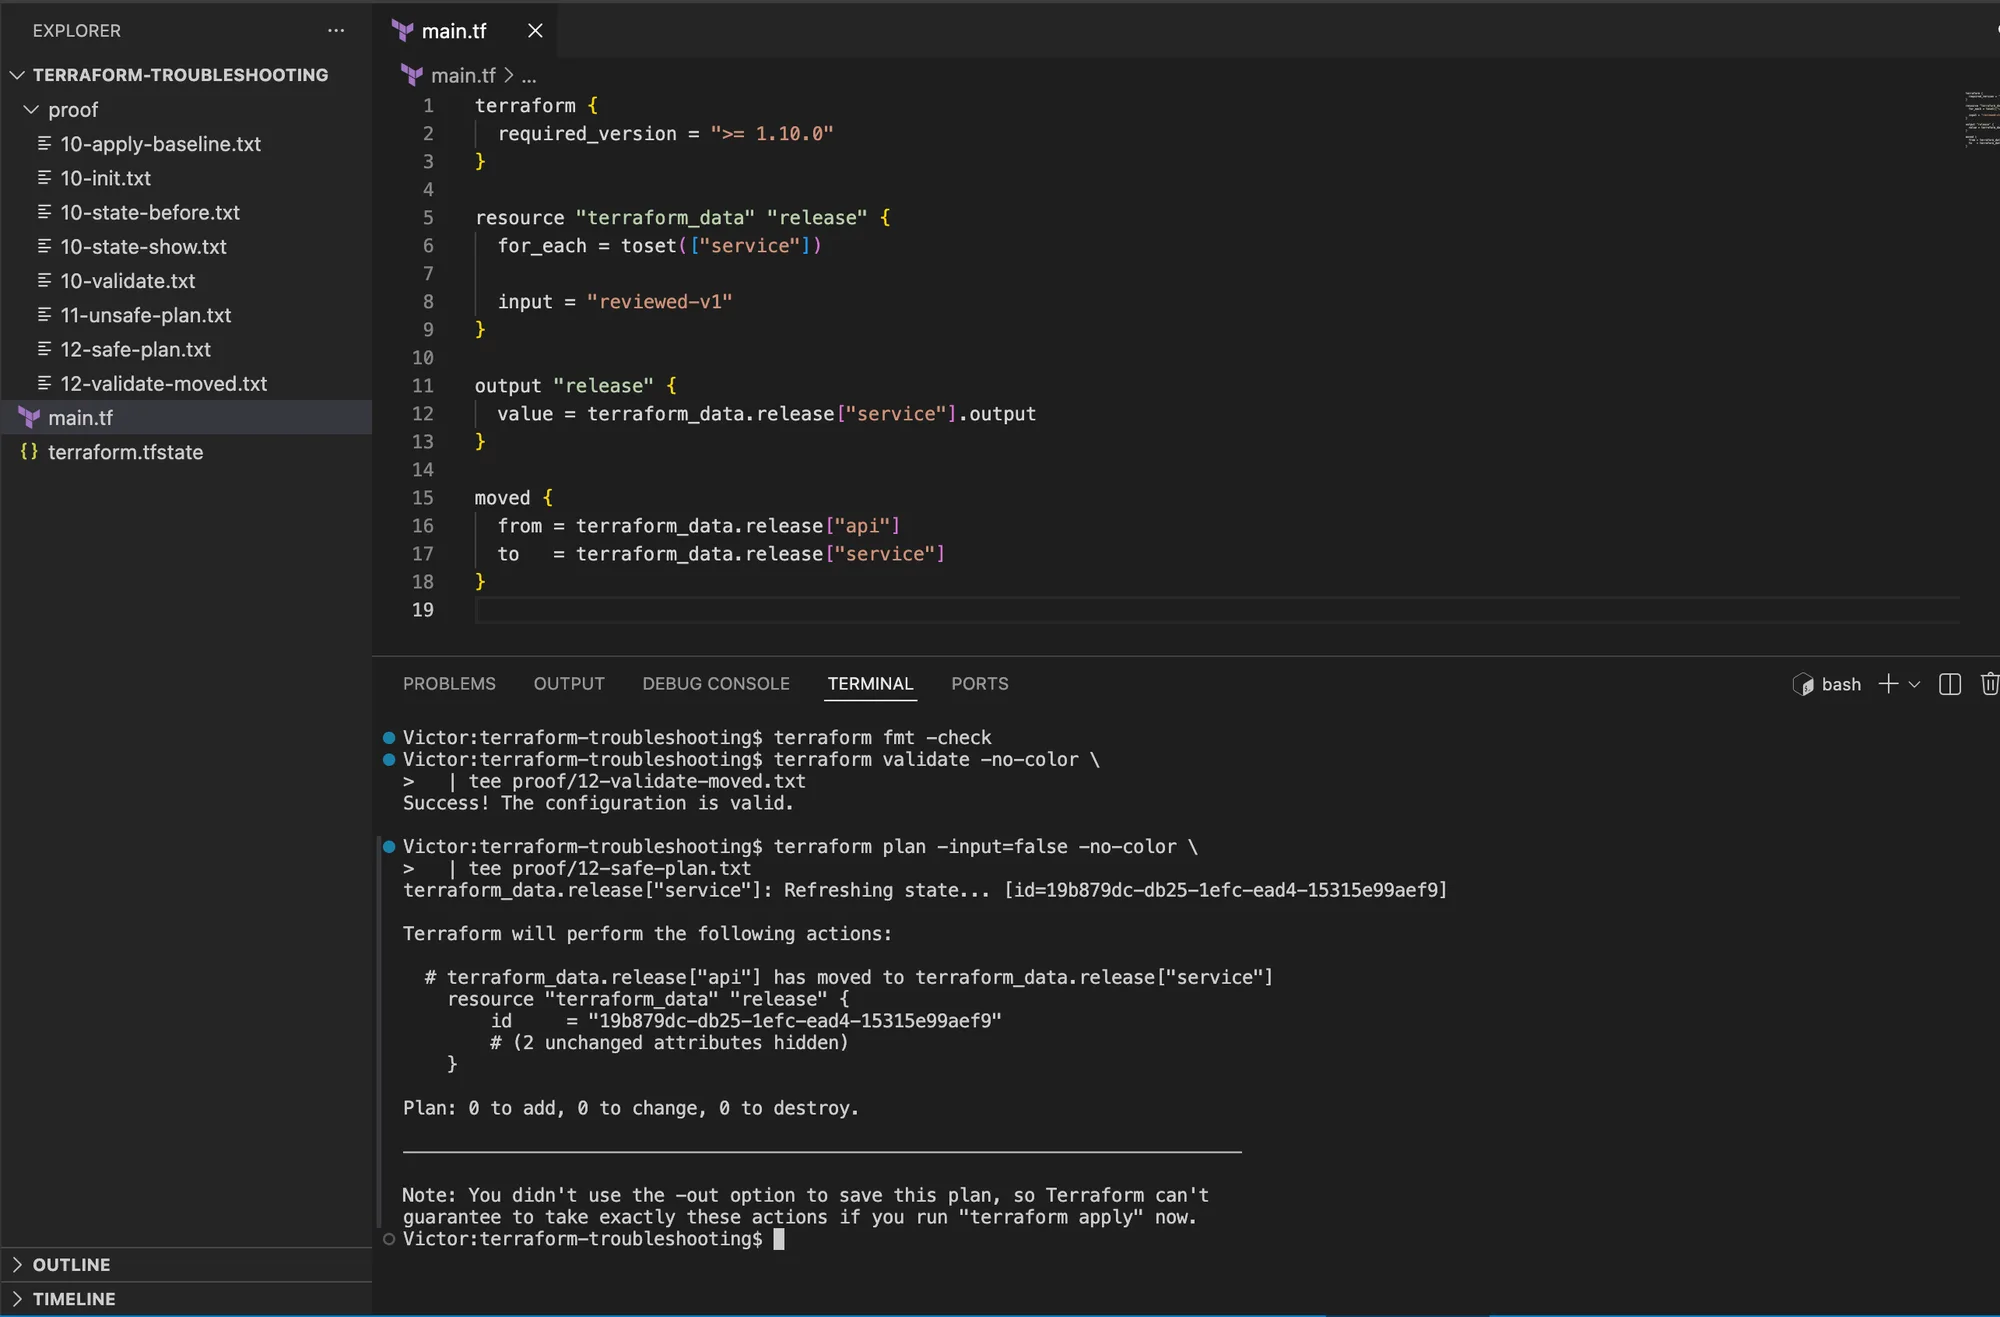The height and width of the screenshot is (1317, 2000).
Task: Switch to the OUTPUT panel tab
Action: click(569, 684)
